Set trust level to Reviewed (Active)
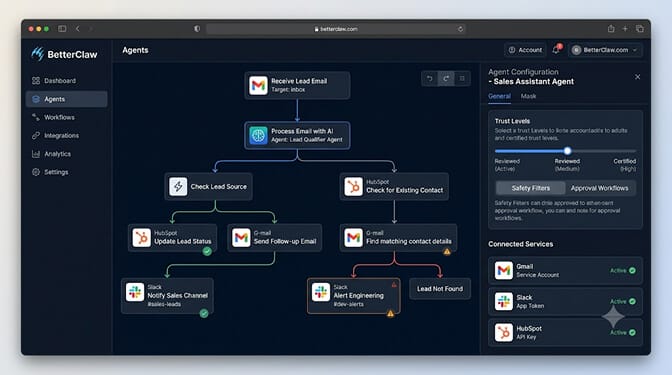This screenshot has height=375, width=672. pos(507,165)
